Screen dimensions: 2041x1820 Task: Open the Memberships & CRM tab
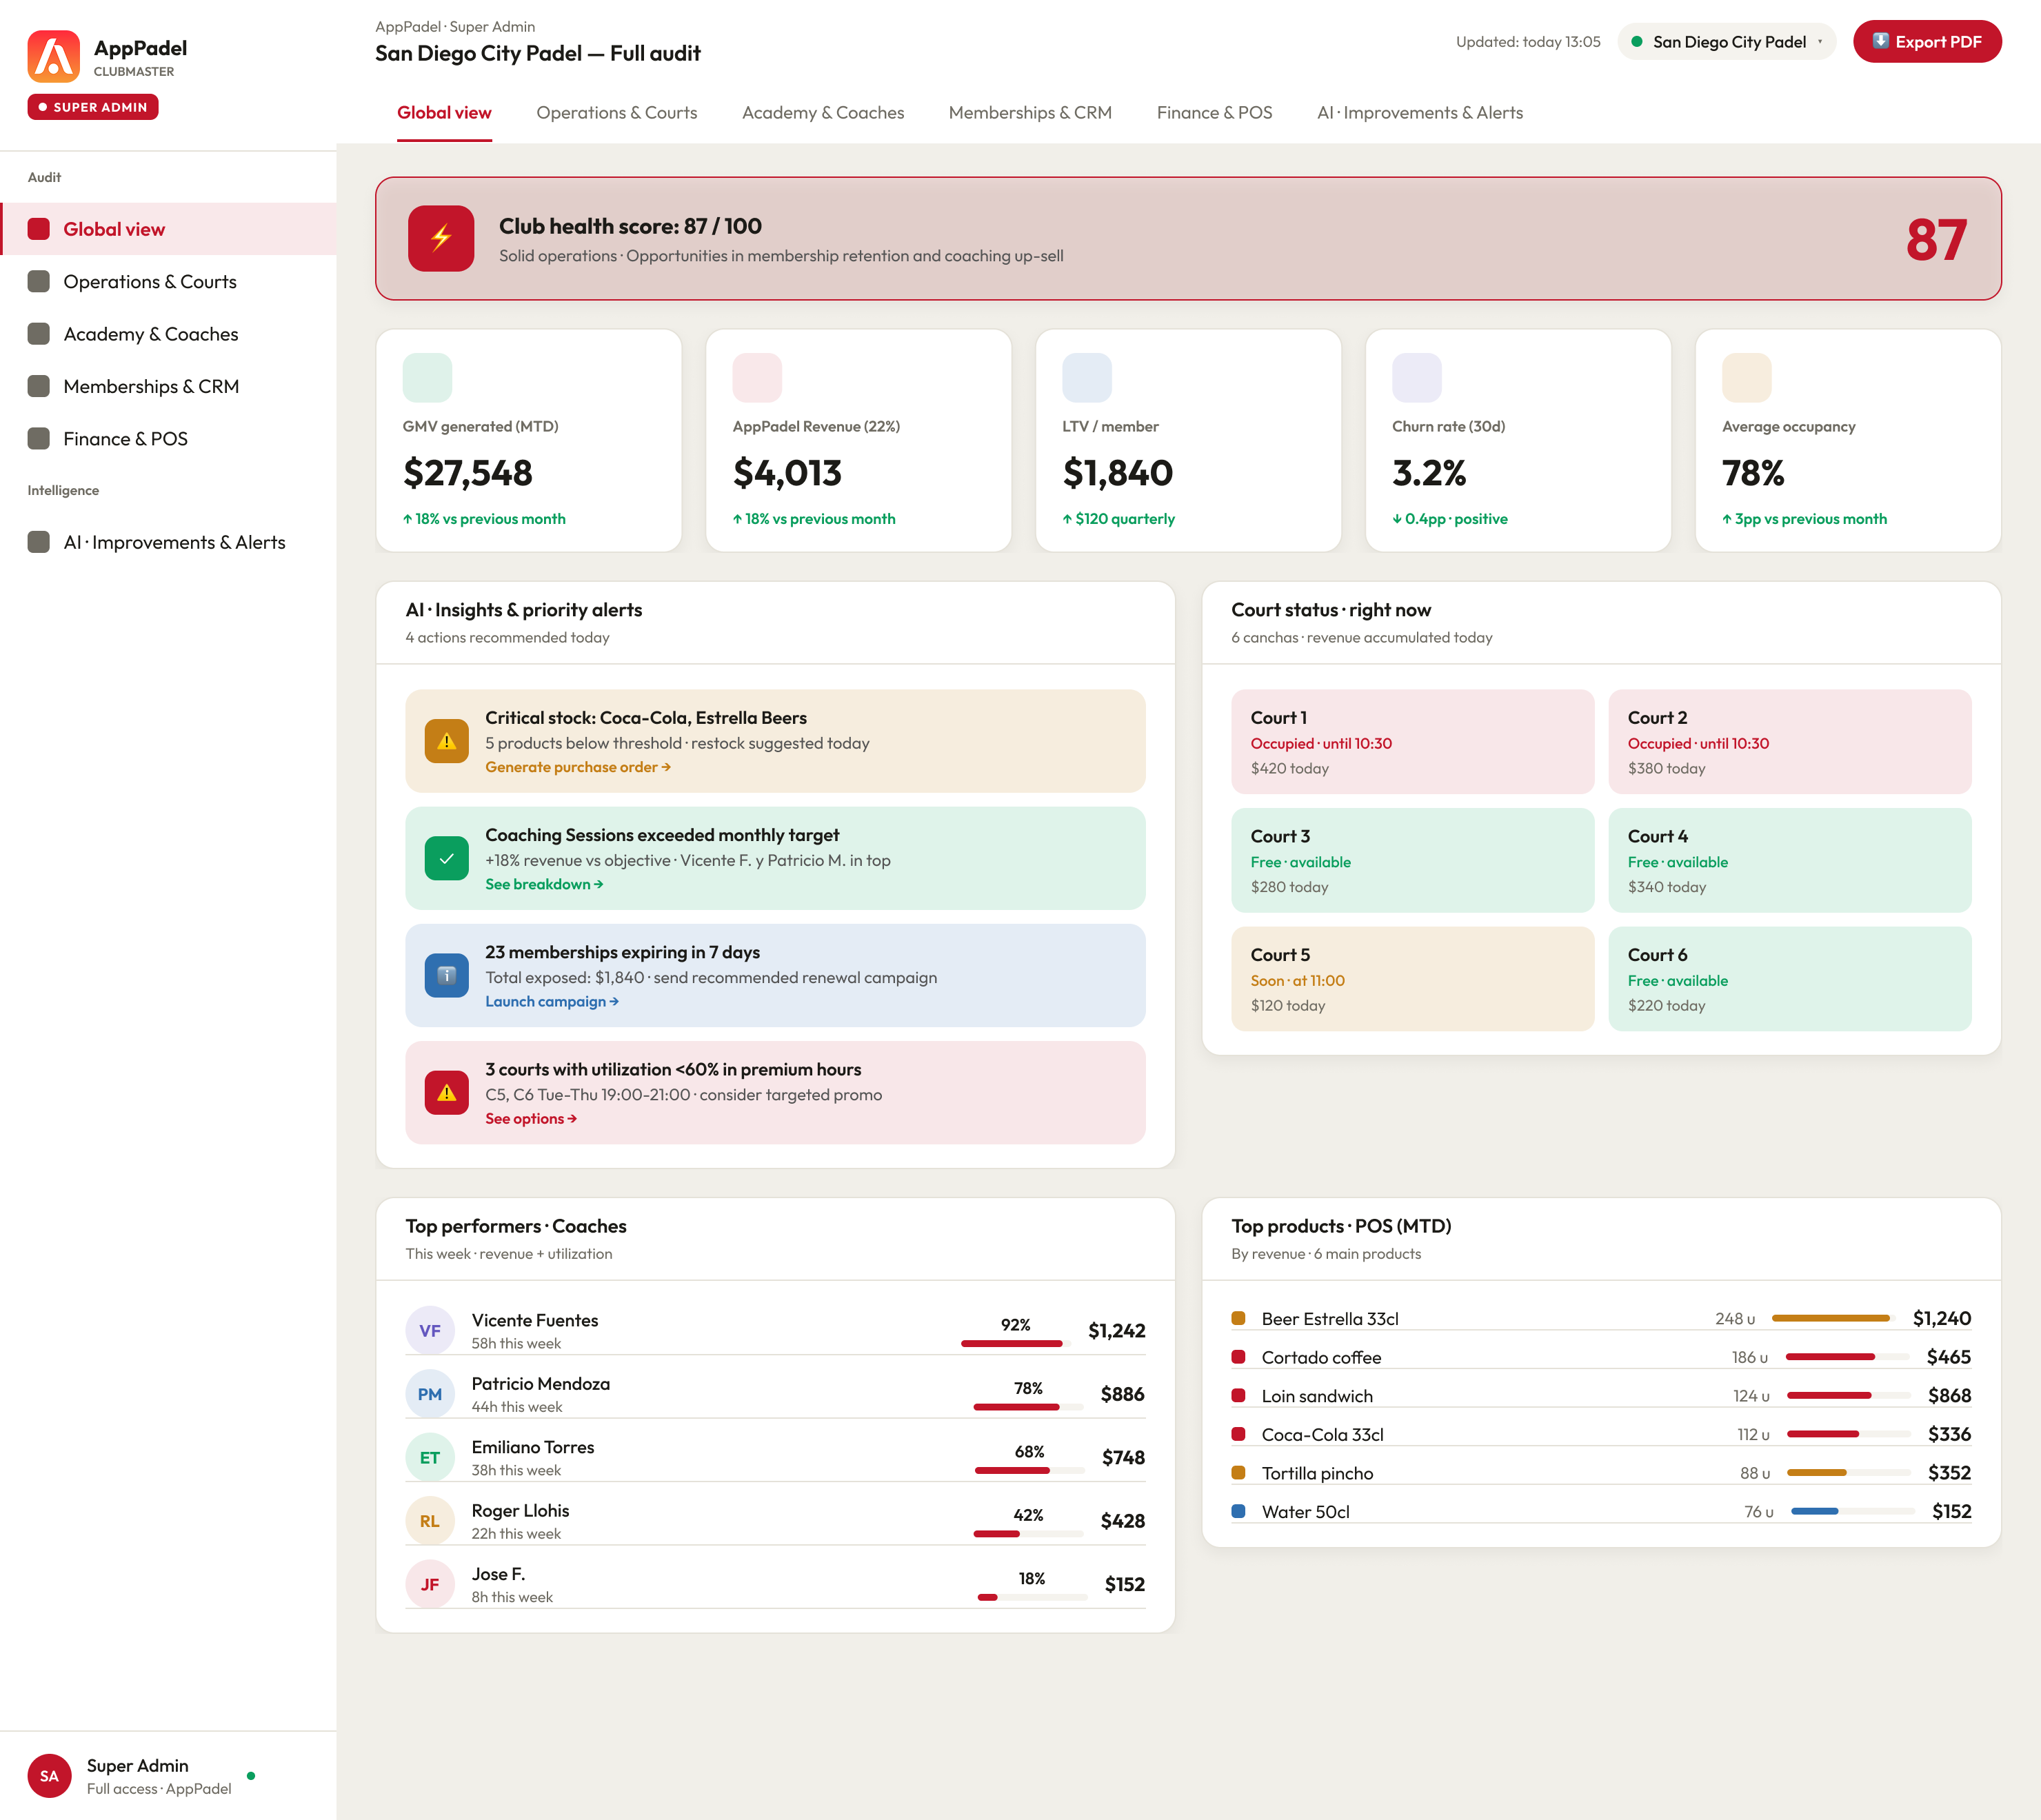tap(1030, 113)
